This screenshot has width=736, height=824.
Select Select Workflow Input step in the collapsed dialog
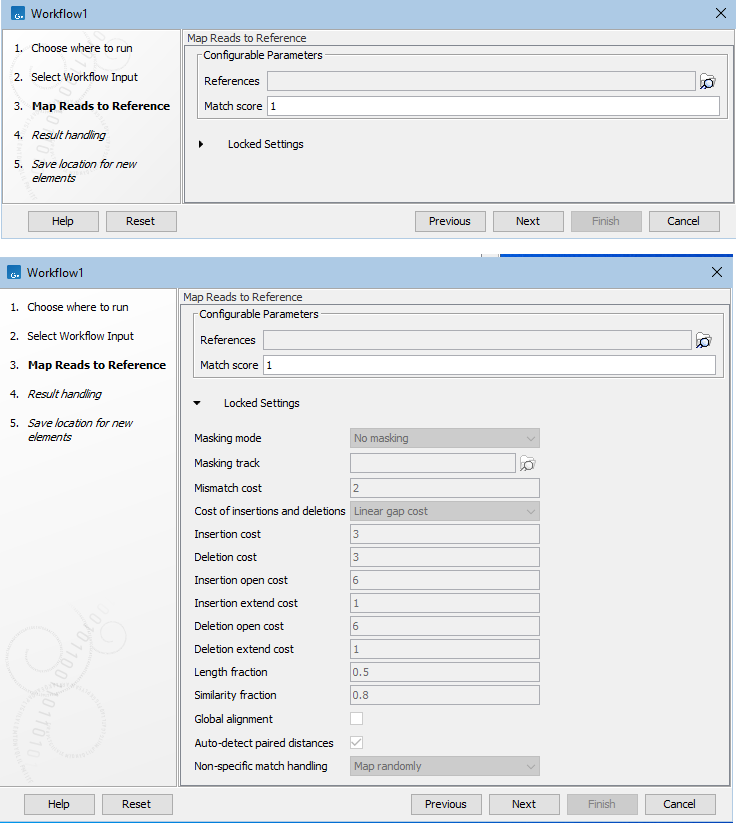pos(84,77)
